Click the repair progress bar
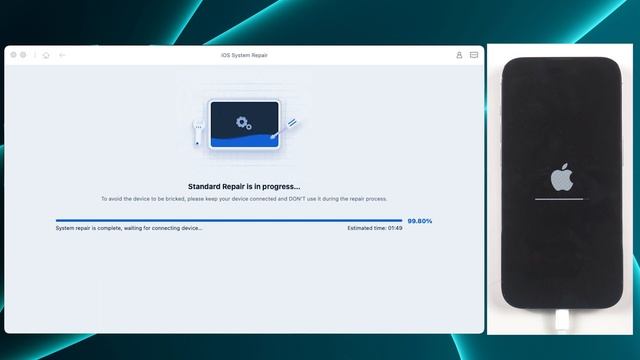 [x=229, y=220]
